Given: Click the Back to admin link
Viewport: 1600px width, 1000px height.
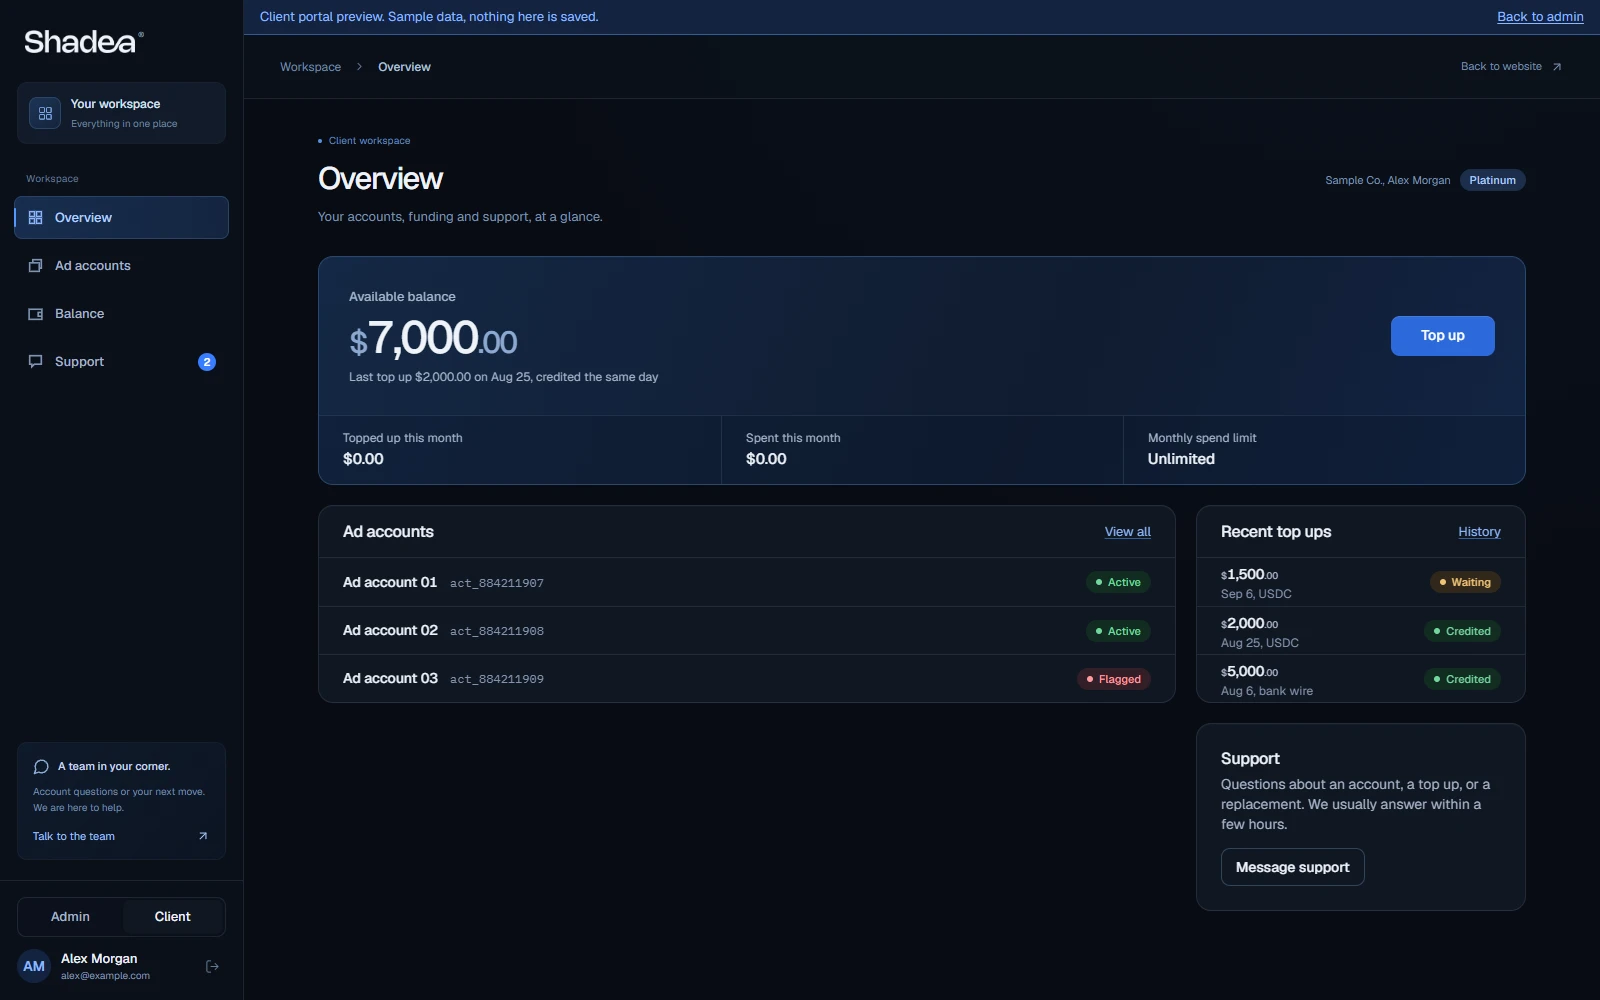Looking at the screenshot, I should 1540,17.
